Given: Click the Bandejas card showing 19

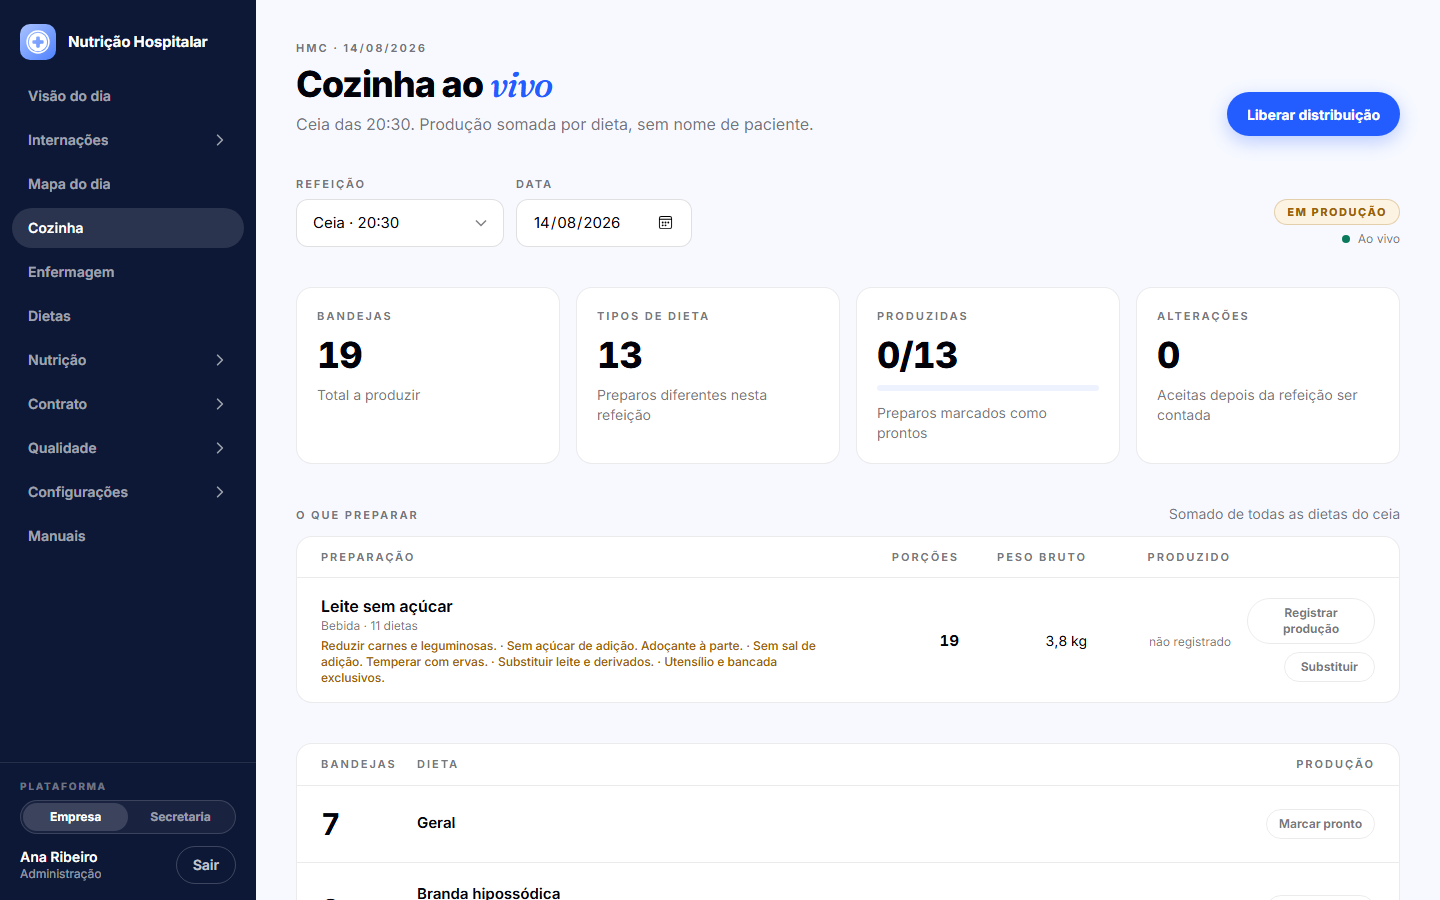Looking at the screenshot, I should click(428, 375).
